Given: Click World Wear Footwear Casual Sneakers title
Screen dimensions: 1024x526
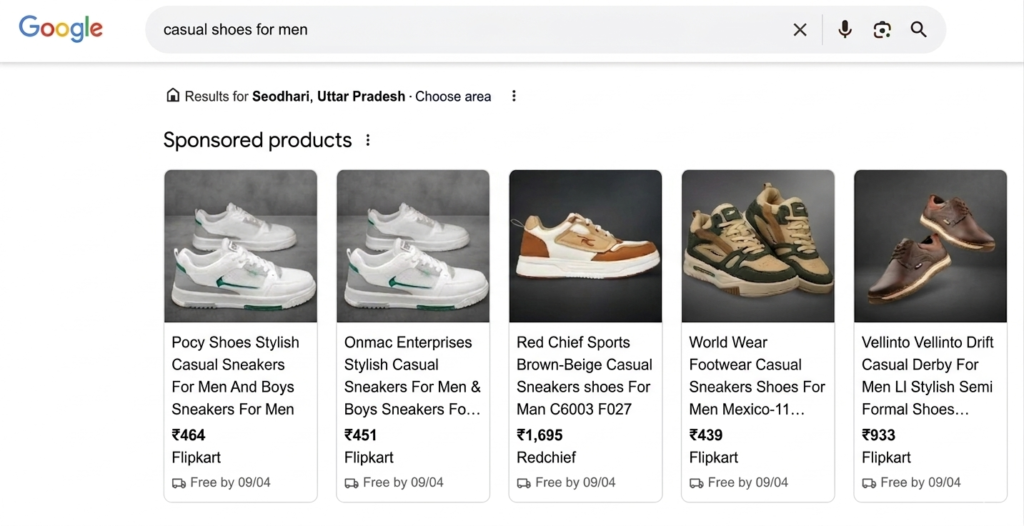Looking at the screenshot, I should [x=757, y=376].
